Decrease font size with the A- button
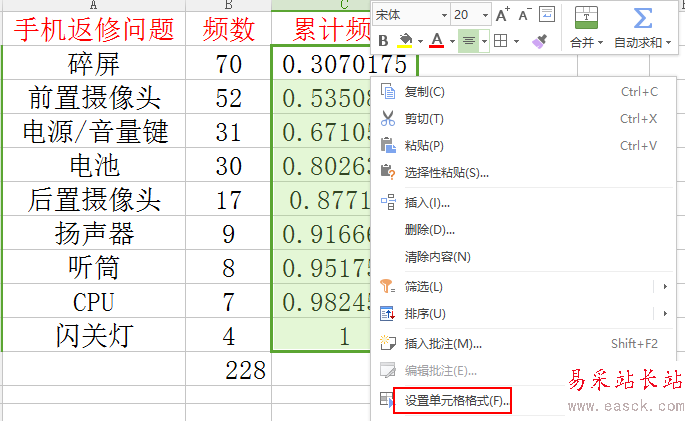 tap(524, 15)
